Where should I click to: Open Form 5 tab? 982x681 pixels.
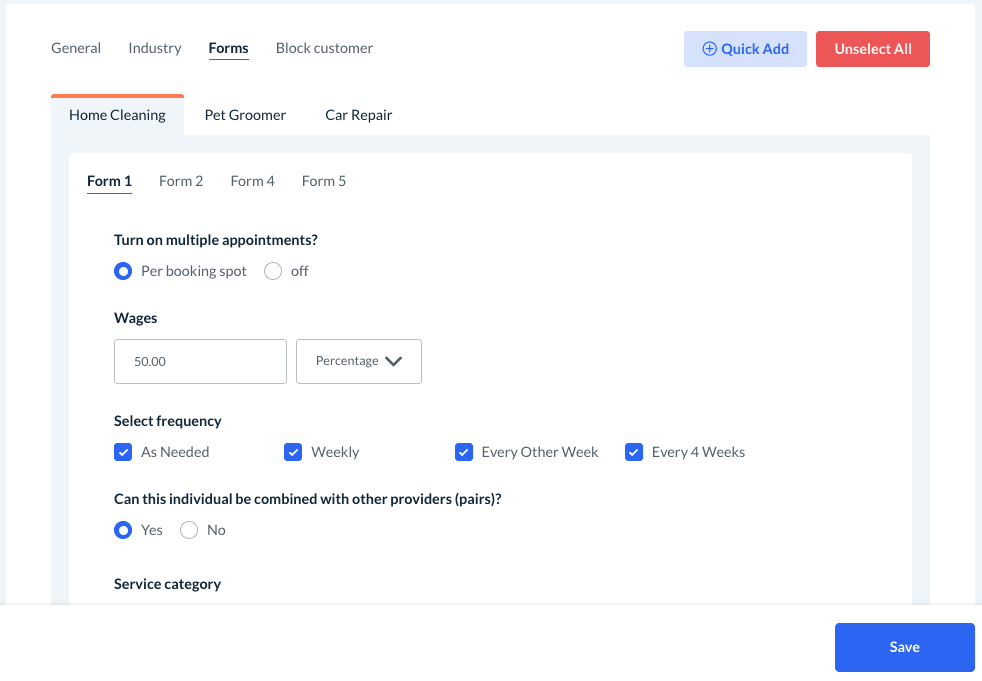pyautogui.click(x=324, y=181)
